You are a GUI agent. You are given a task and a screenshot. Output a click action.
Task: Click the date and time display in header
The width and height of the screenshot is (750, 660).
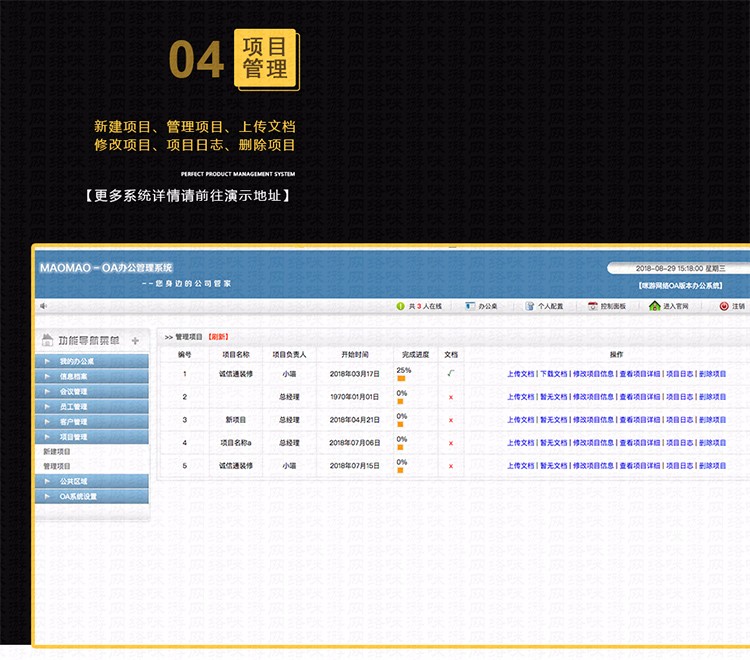pos(680,268)
